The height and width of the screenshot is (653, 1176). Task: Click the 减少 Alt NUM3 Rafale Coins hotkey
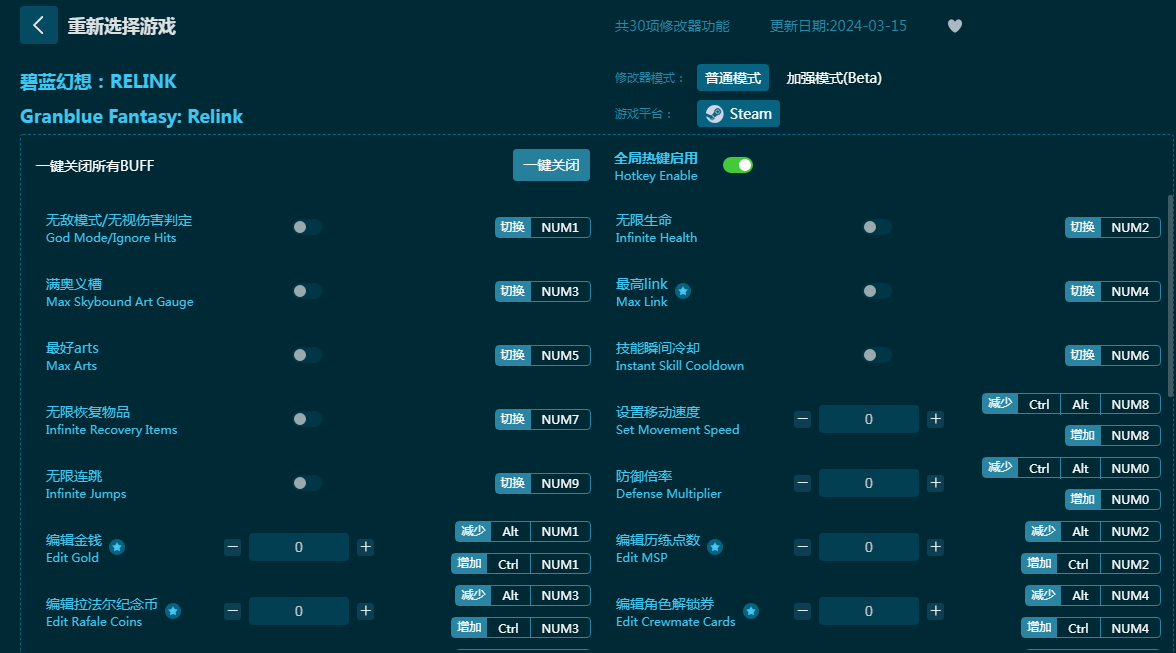click(523, 595)
